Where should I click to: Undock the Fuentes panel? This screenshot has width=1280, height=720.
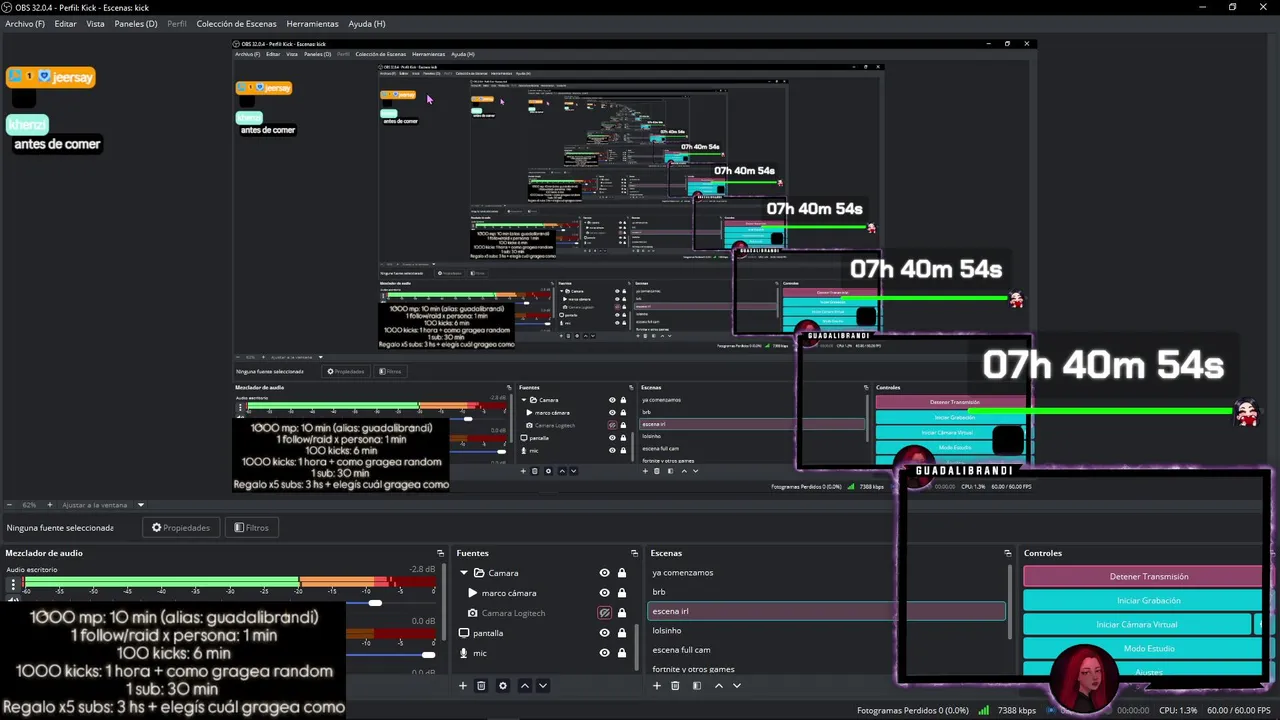pyautogui.click(x=634, y=553)
